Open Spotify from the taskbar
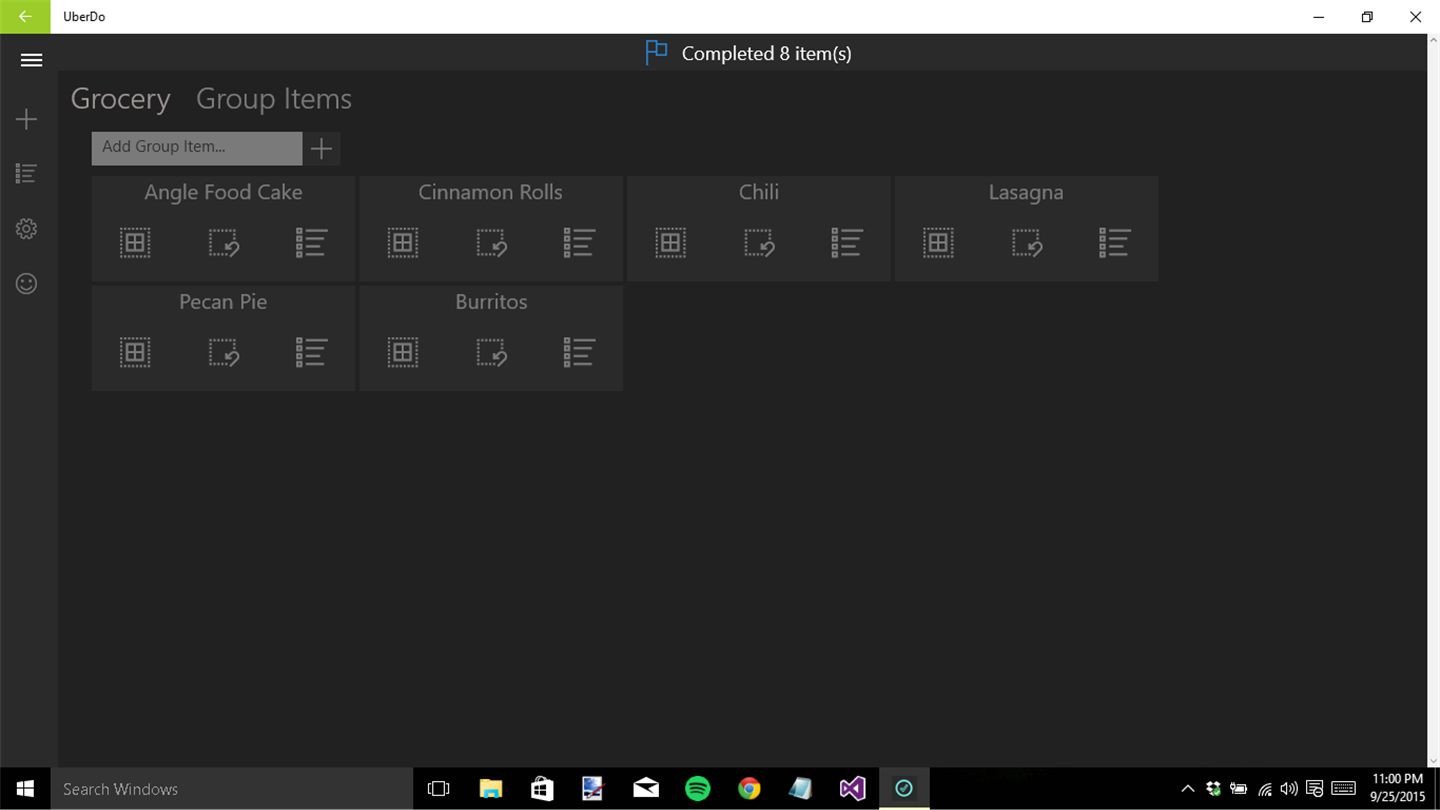Image resolution: width=1440 pixels, height=810 pixels. click(698, 789)
